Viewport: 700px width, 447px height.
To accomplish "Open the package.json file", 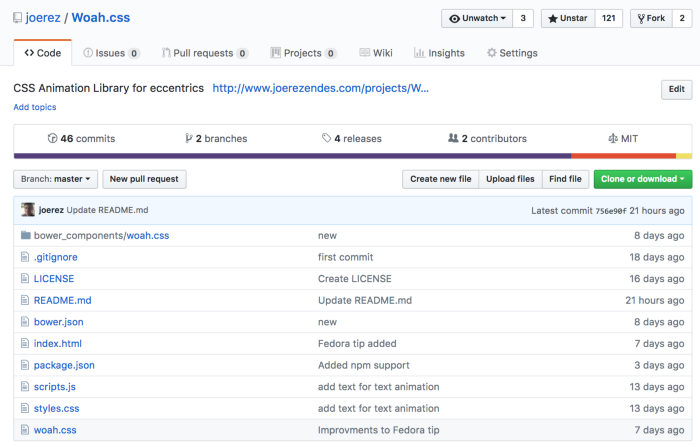I will (x=64, y=365).
